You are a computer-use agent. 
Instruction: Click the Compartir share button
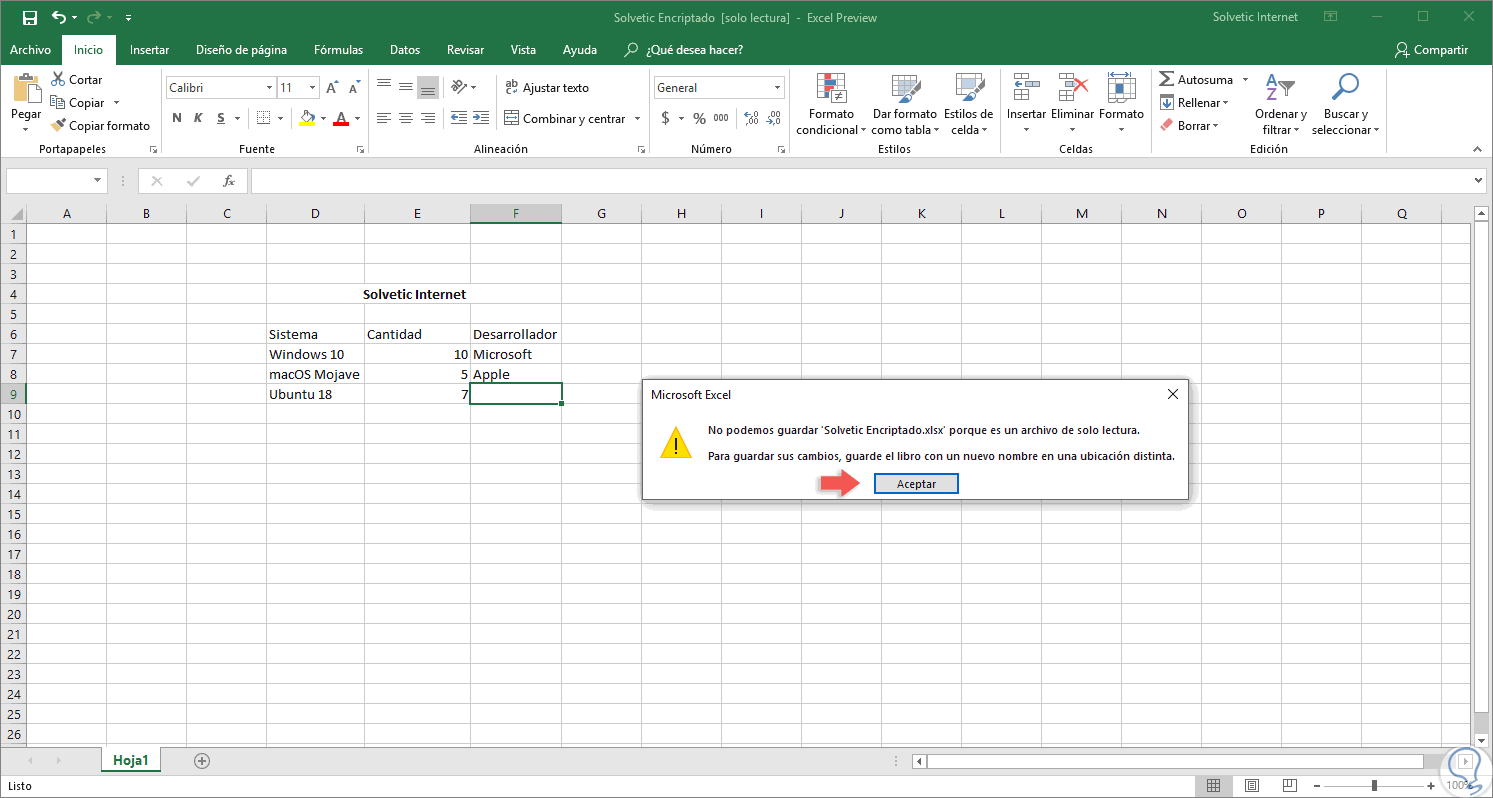coord(1431,50)
